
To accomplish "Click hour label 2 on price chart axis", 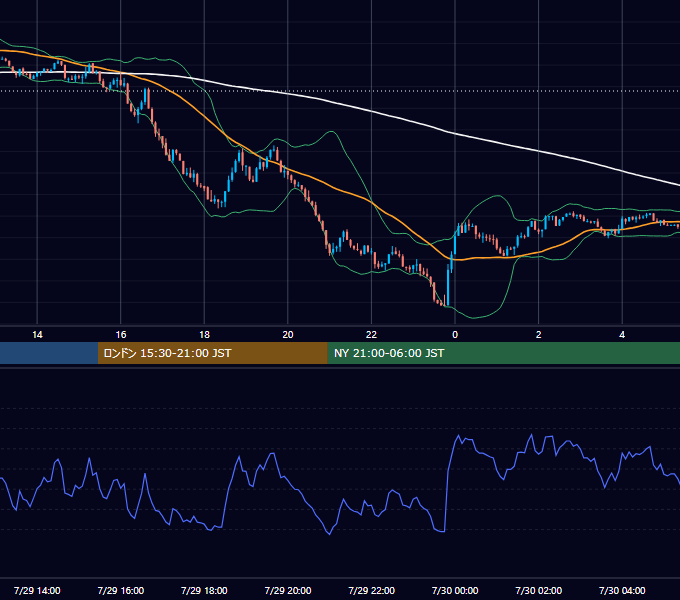I will [539, 335].
